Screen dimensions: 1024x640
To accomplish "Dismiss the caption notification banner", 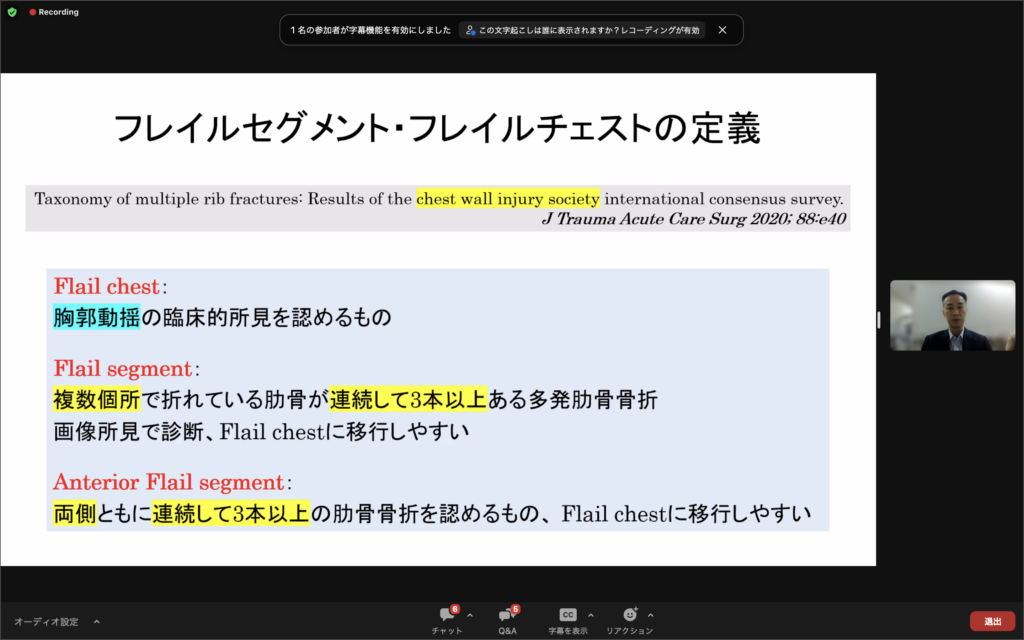I will click(722, 30).
